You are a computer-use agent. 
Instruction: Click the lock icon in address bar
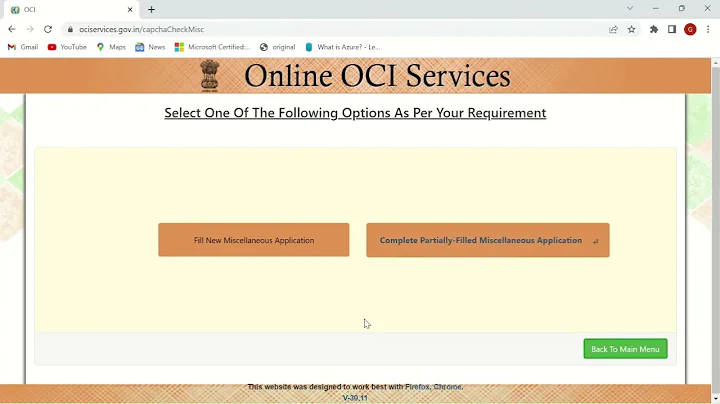pos(70,29)
